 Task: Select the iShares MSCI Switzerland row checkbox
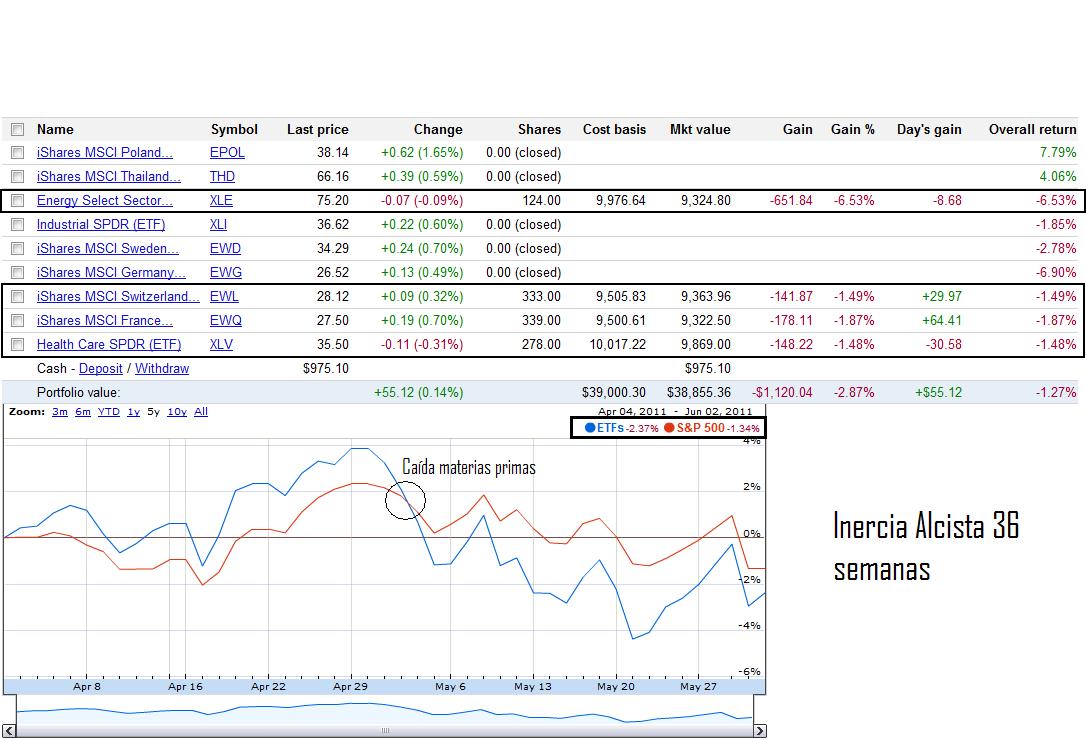(17, 297)
